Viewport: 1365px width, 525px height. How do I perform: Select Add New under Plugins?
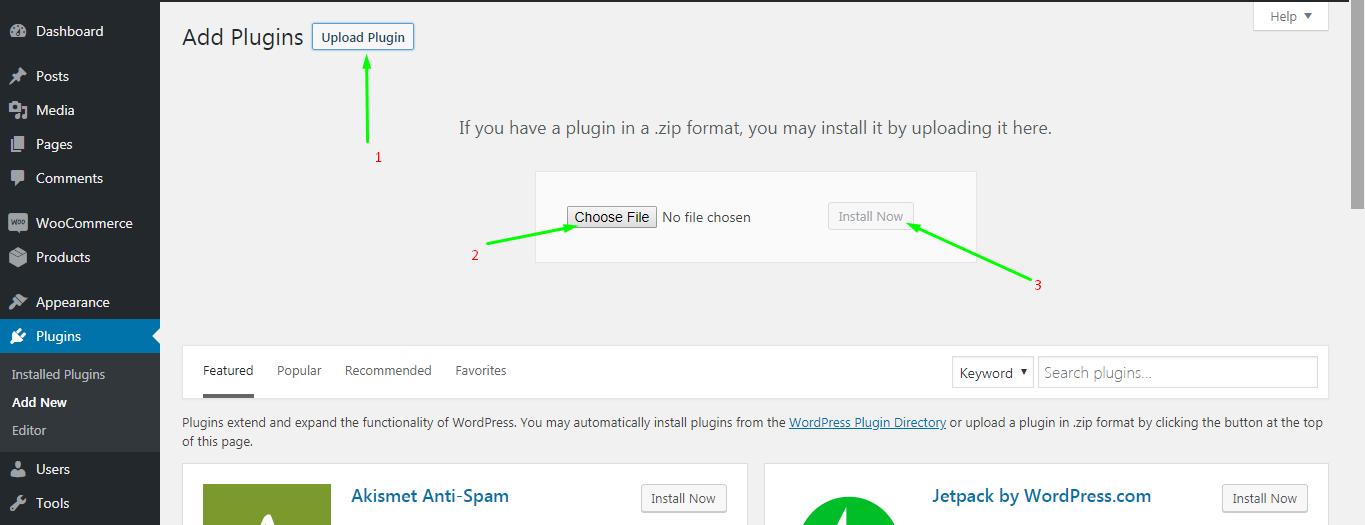(39, 402)
